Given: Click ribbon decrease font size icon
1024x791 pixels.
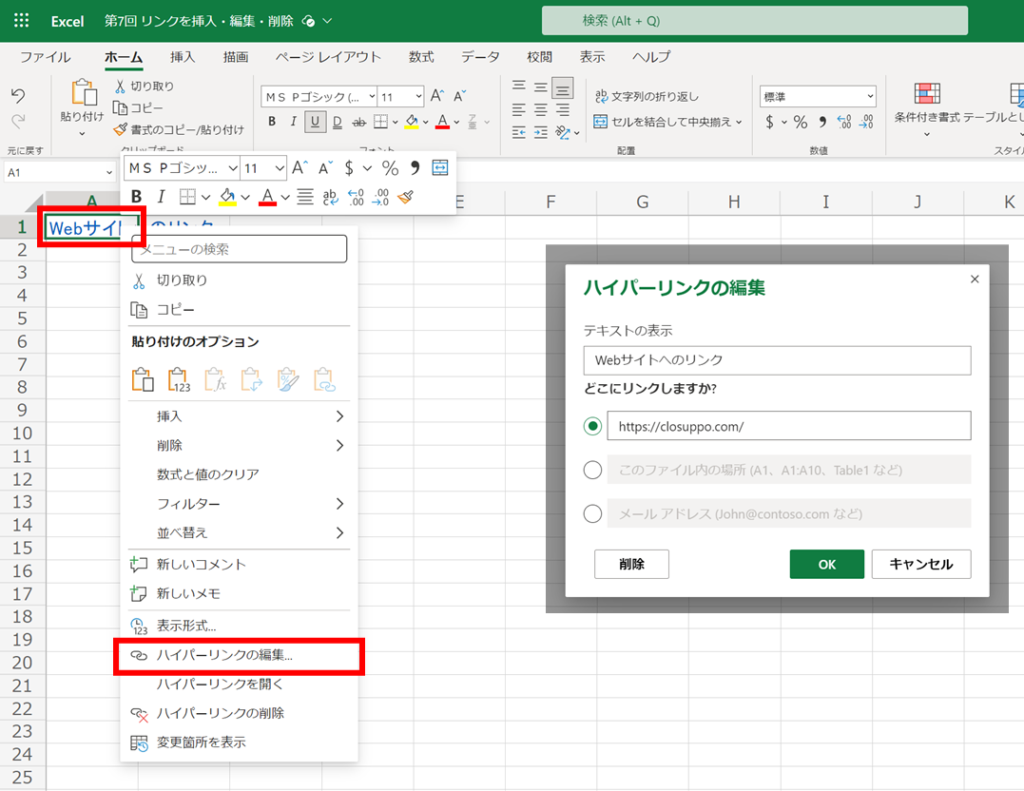Looking at the screenshot, I should tap(460, 96).
